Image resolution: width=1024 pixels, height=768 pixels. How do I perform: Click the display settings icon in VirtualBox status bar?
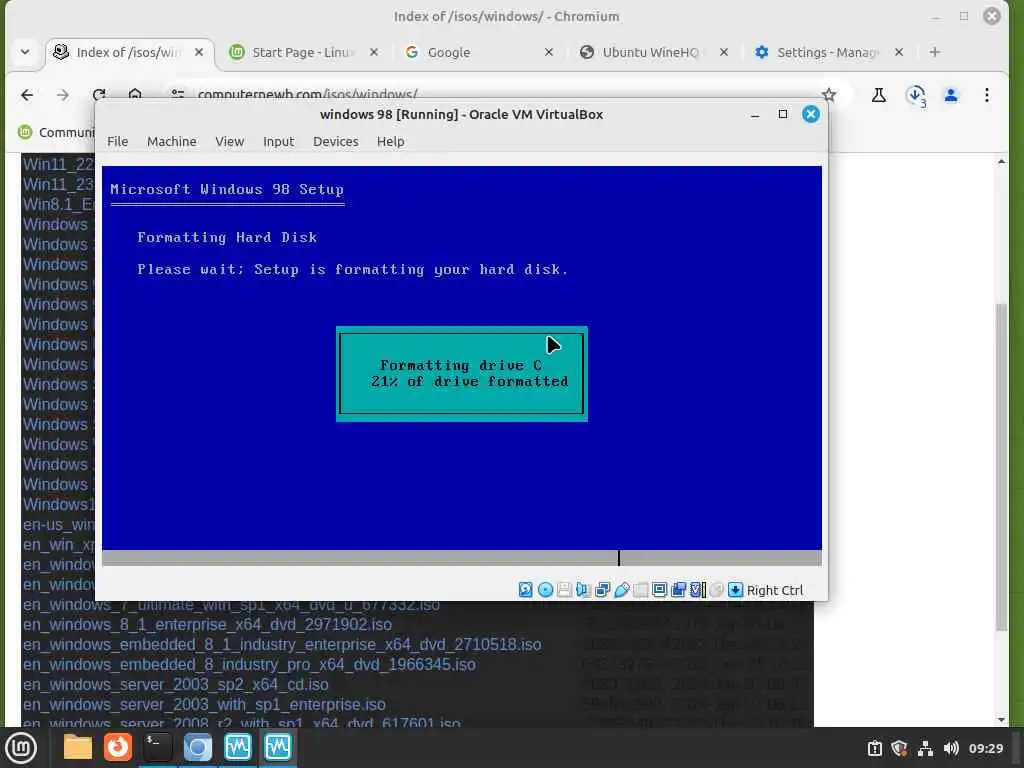(x=660, y=590)
